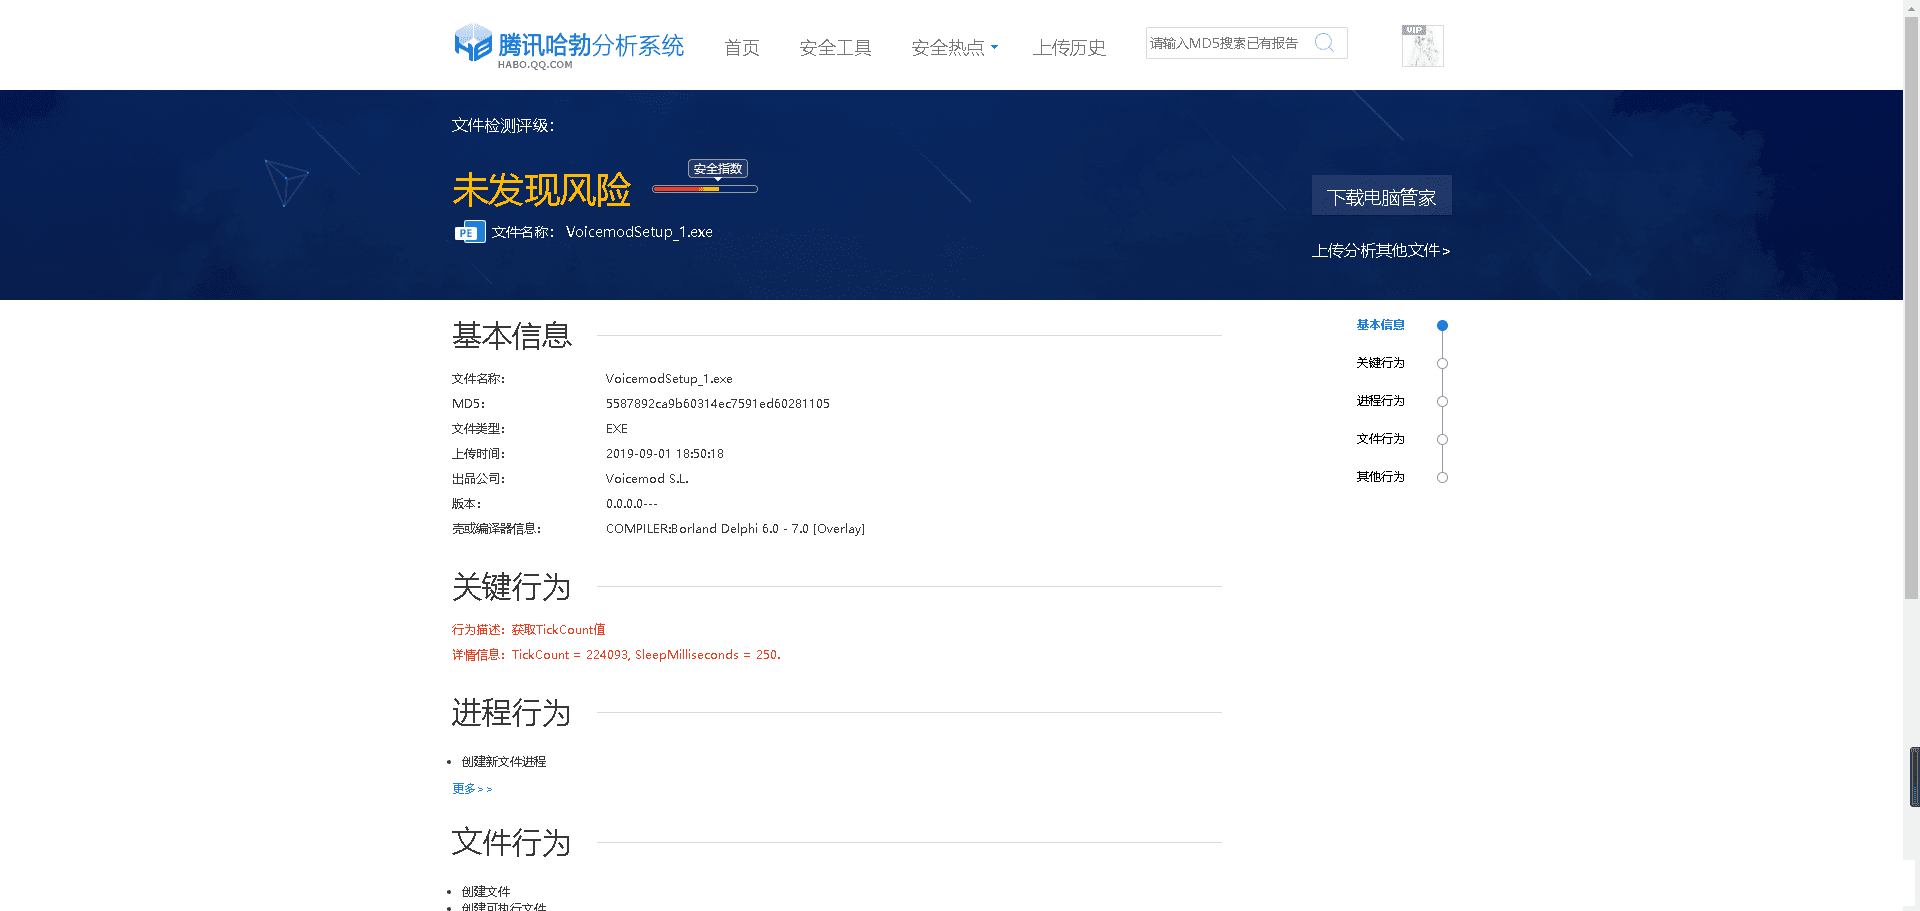Click the 基本信息 blue timeline dot

click(x=1442, y=325)
